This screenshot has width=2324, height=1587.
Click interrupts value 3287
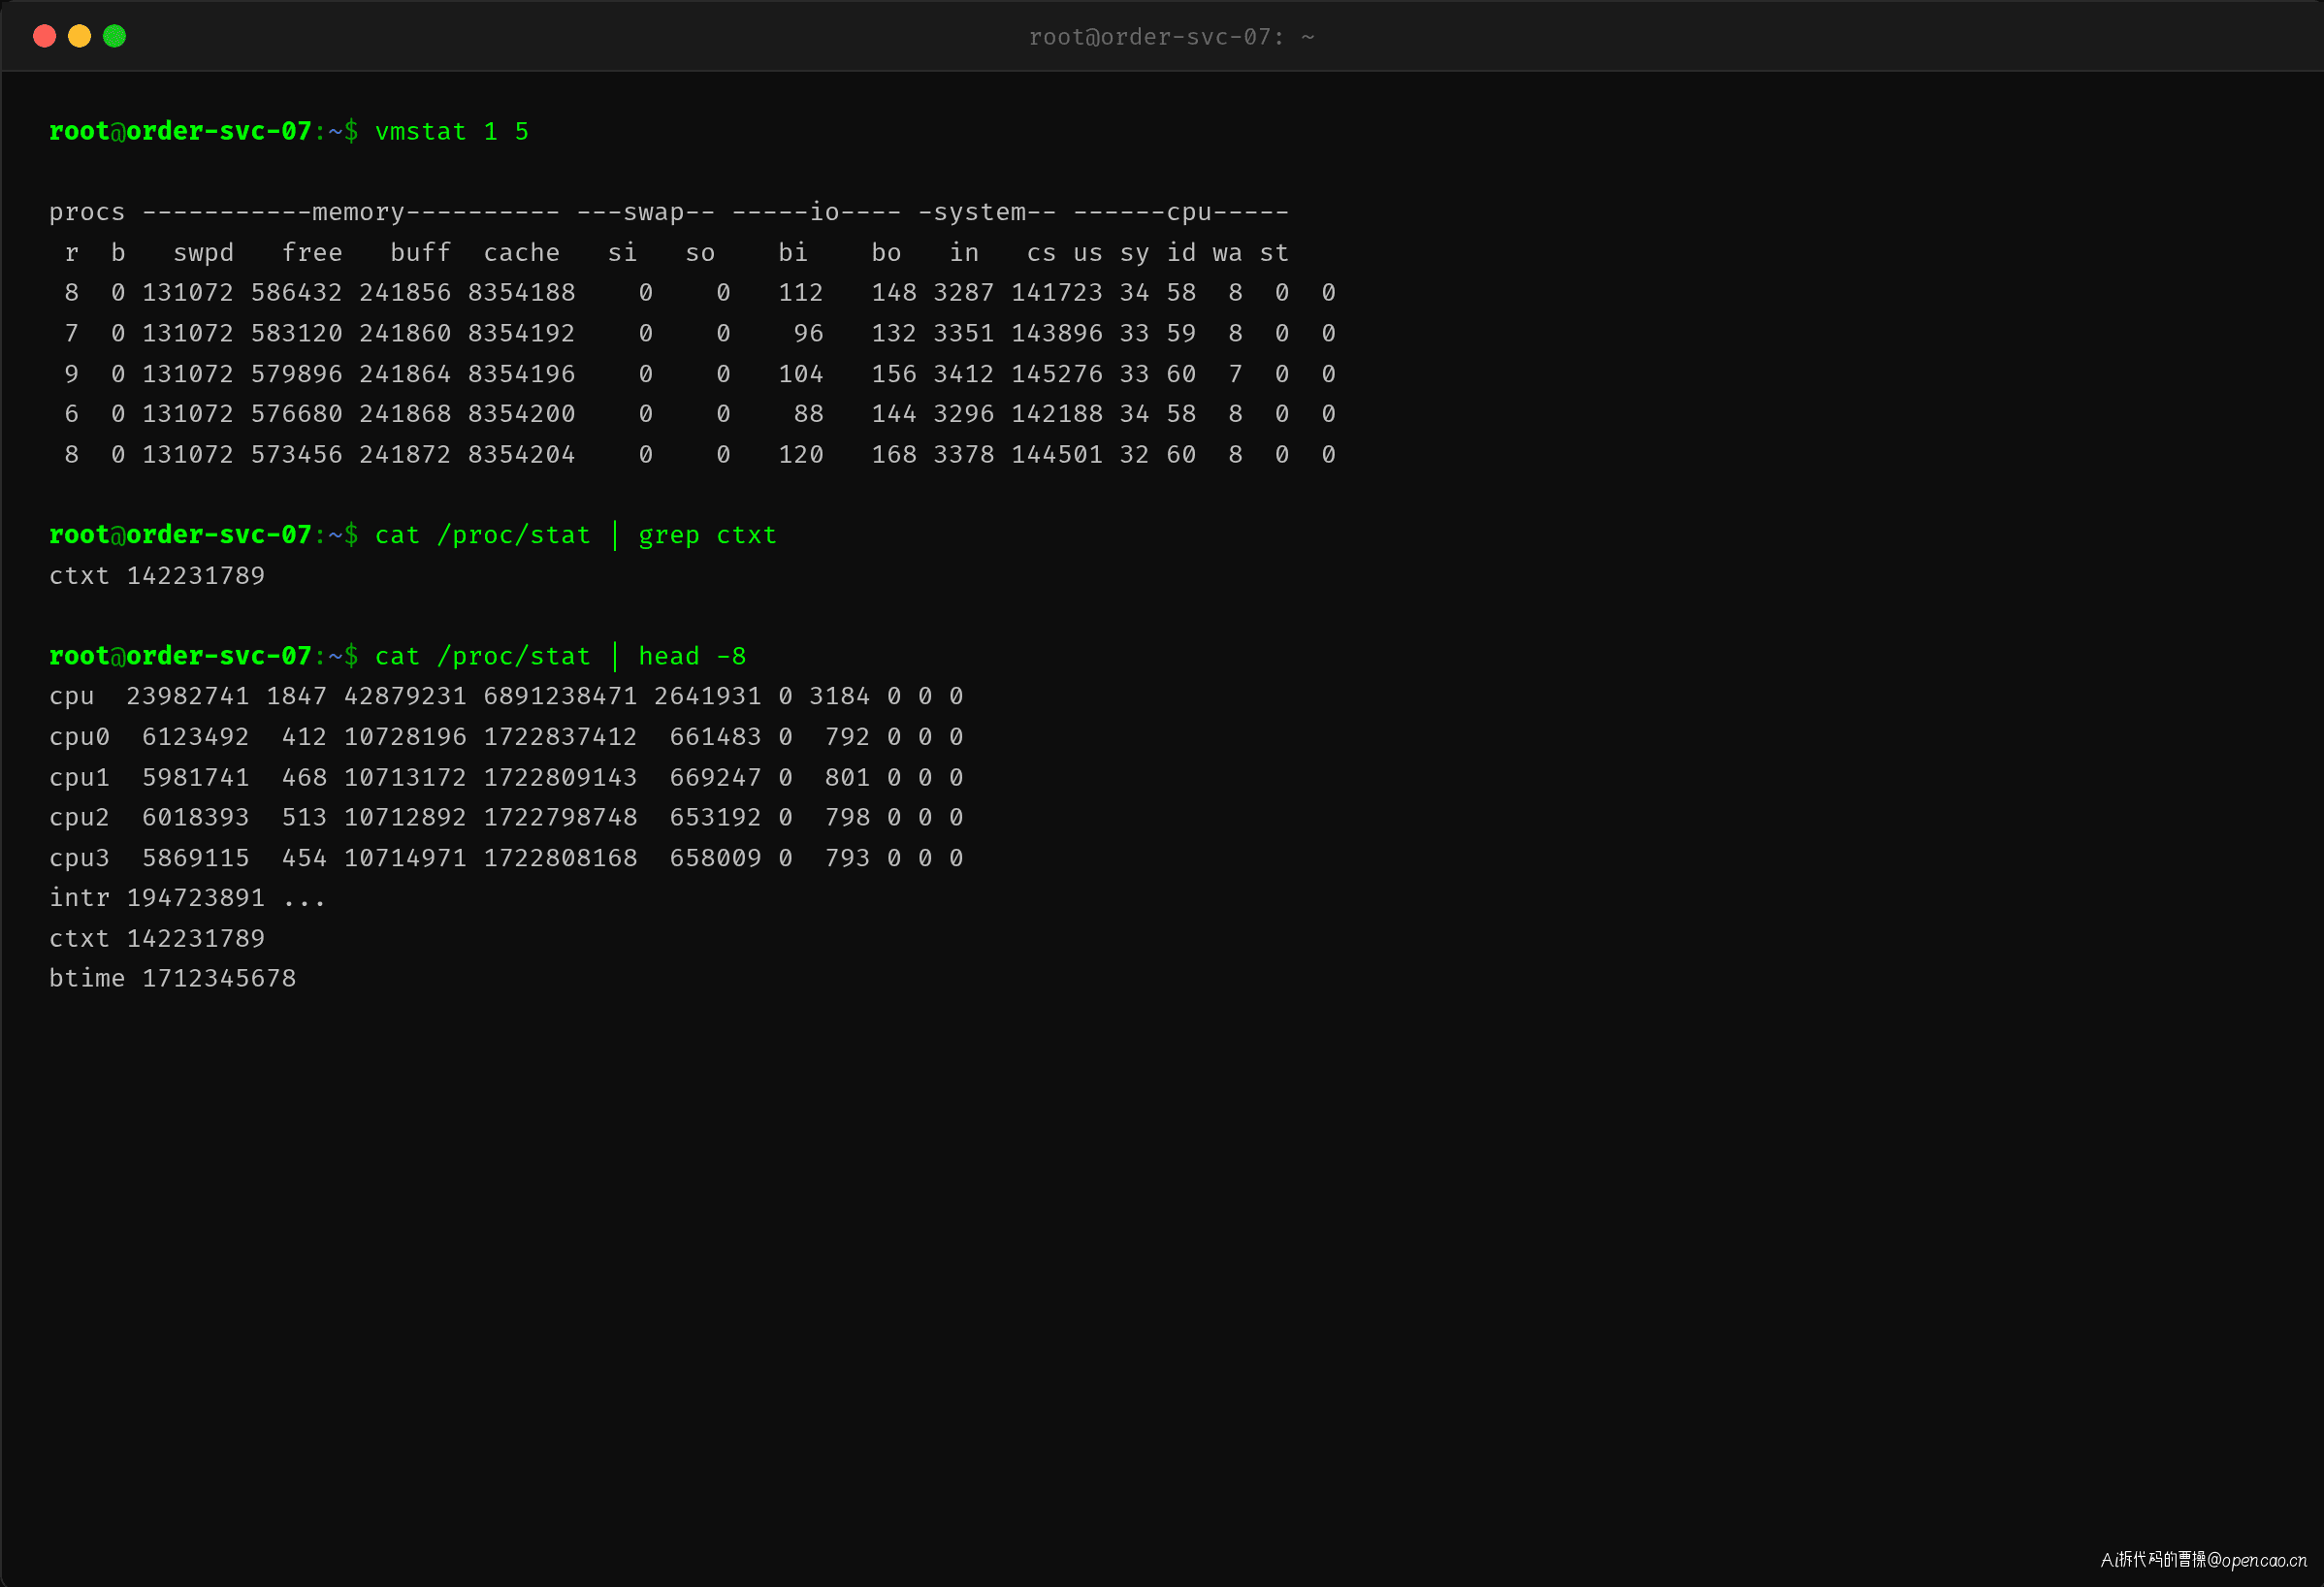964,293
